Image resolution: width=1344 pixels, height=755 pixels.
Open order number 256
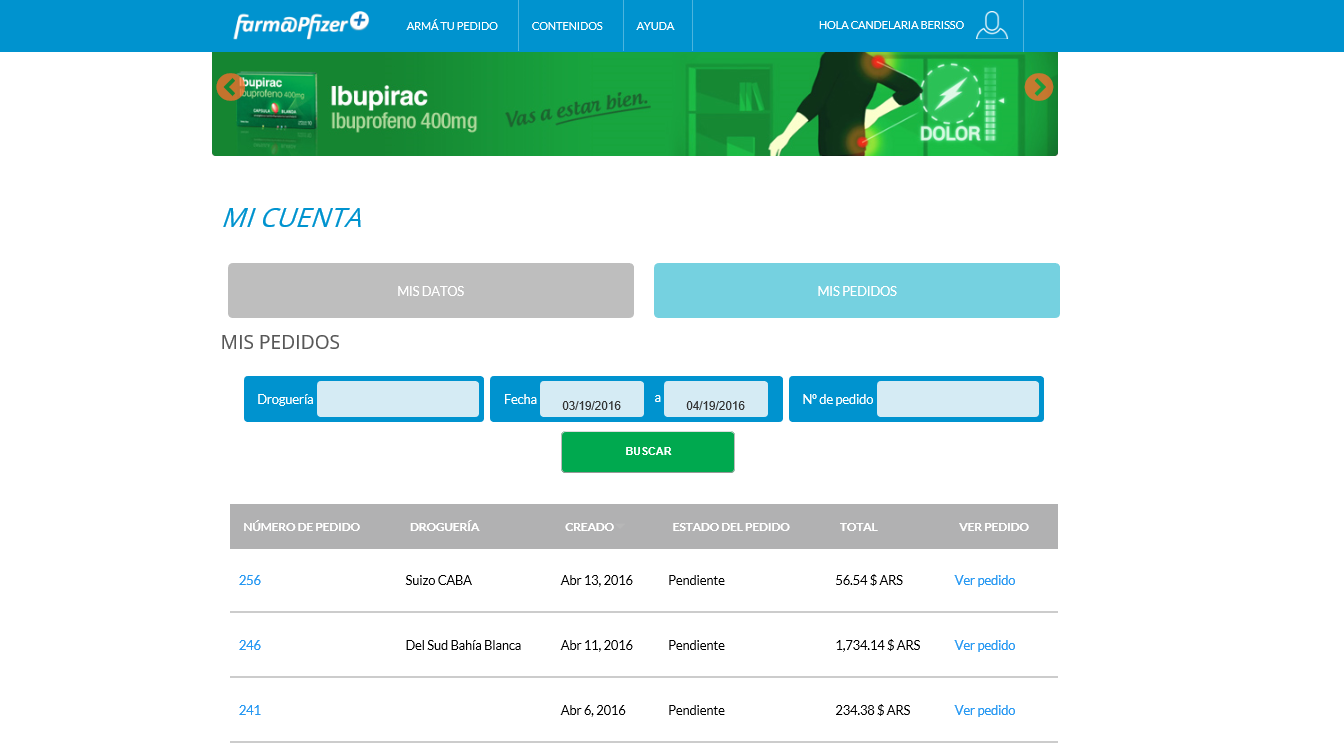tap(250, 580)
